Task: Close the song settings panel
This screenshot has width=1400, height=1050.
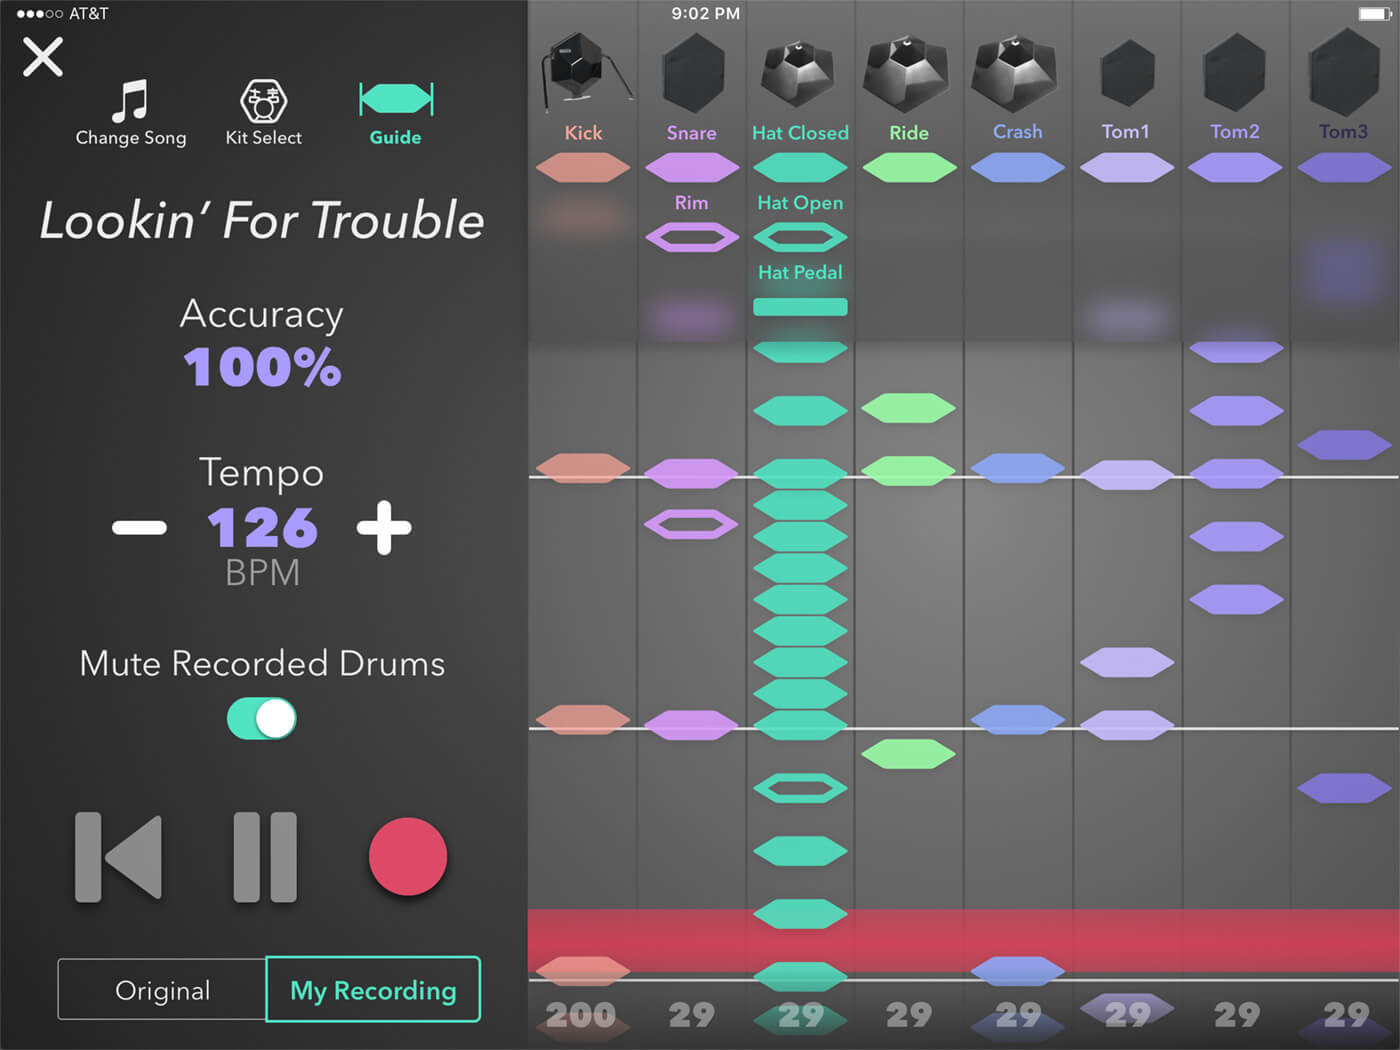Action: click(43, 57)
